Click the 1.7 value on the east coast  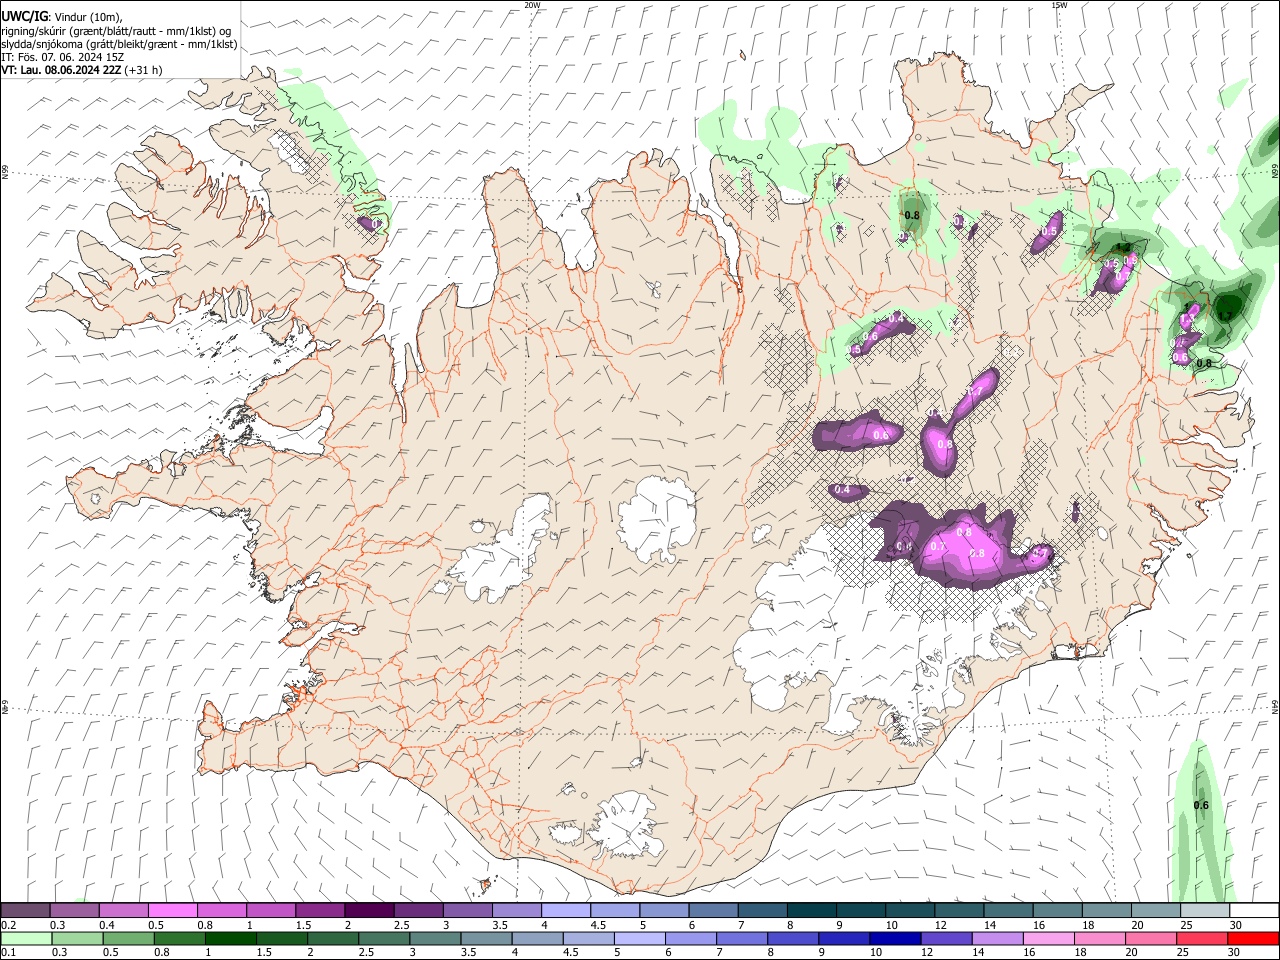[x=1224, y=316]
